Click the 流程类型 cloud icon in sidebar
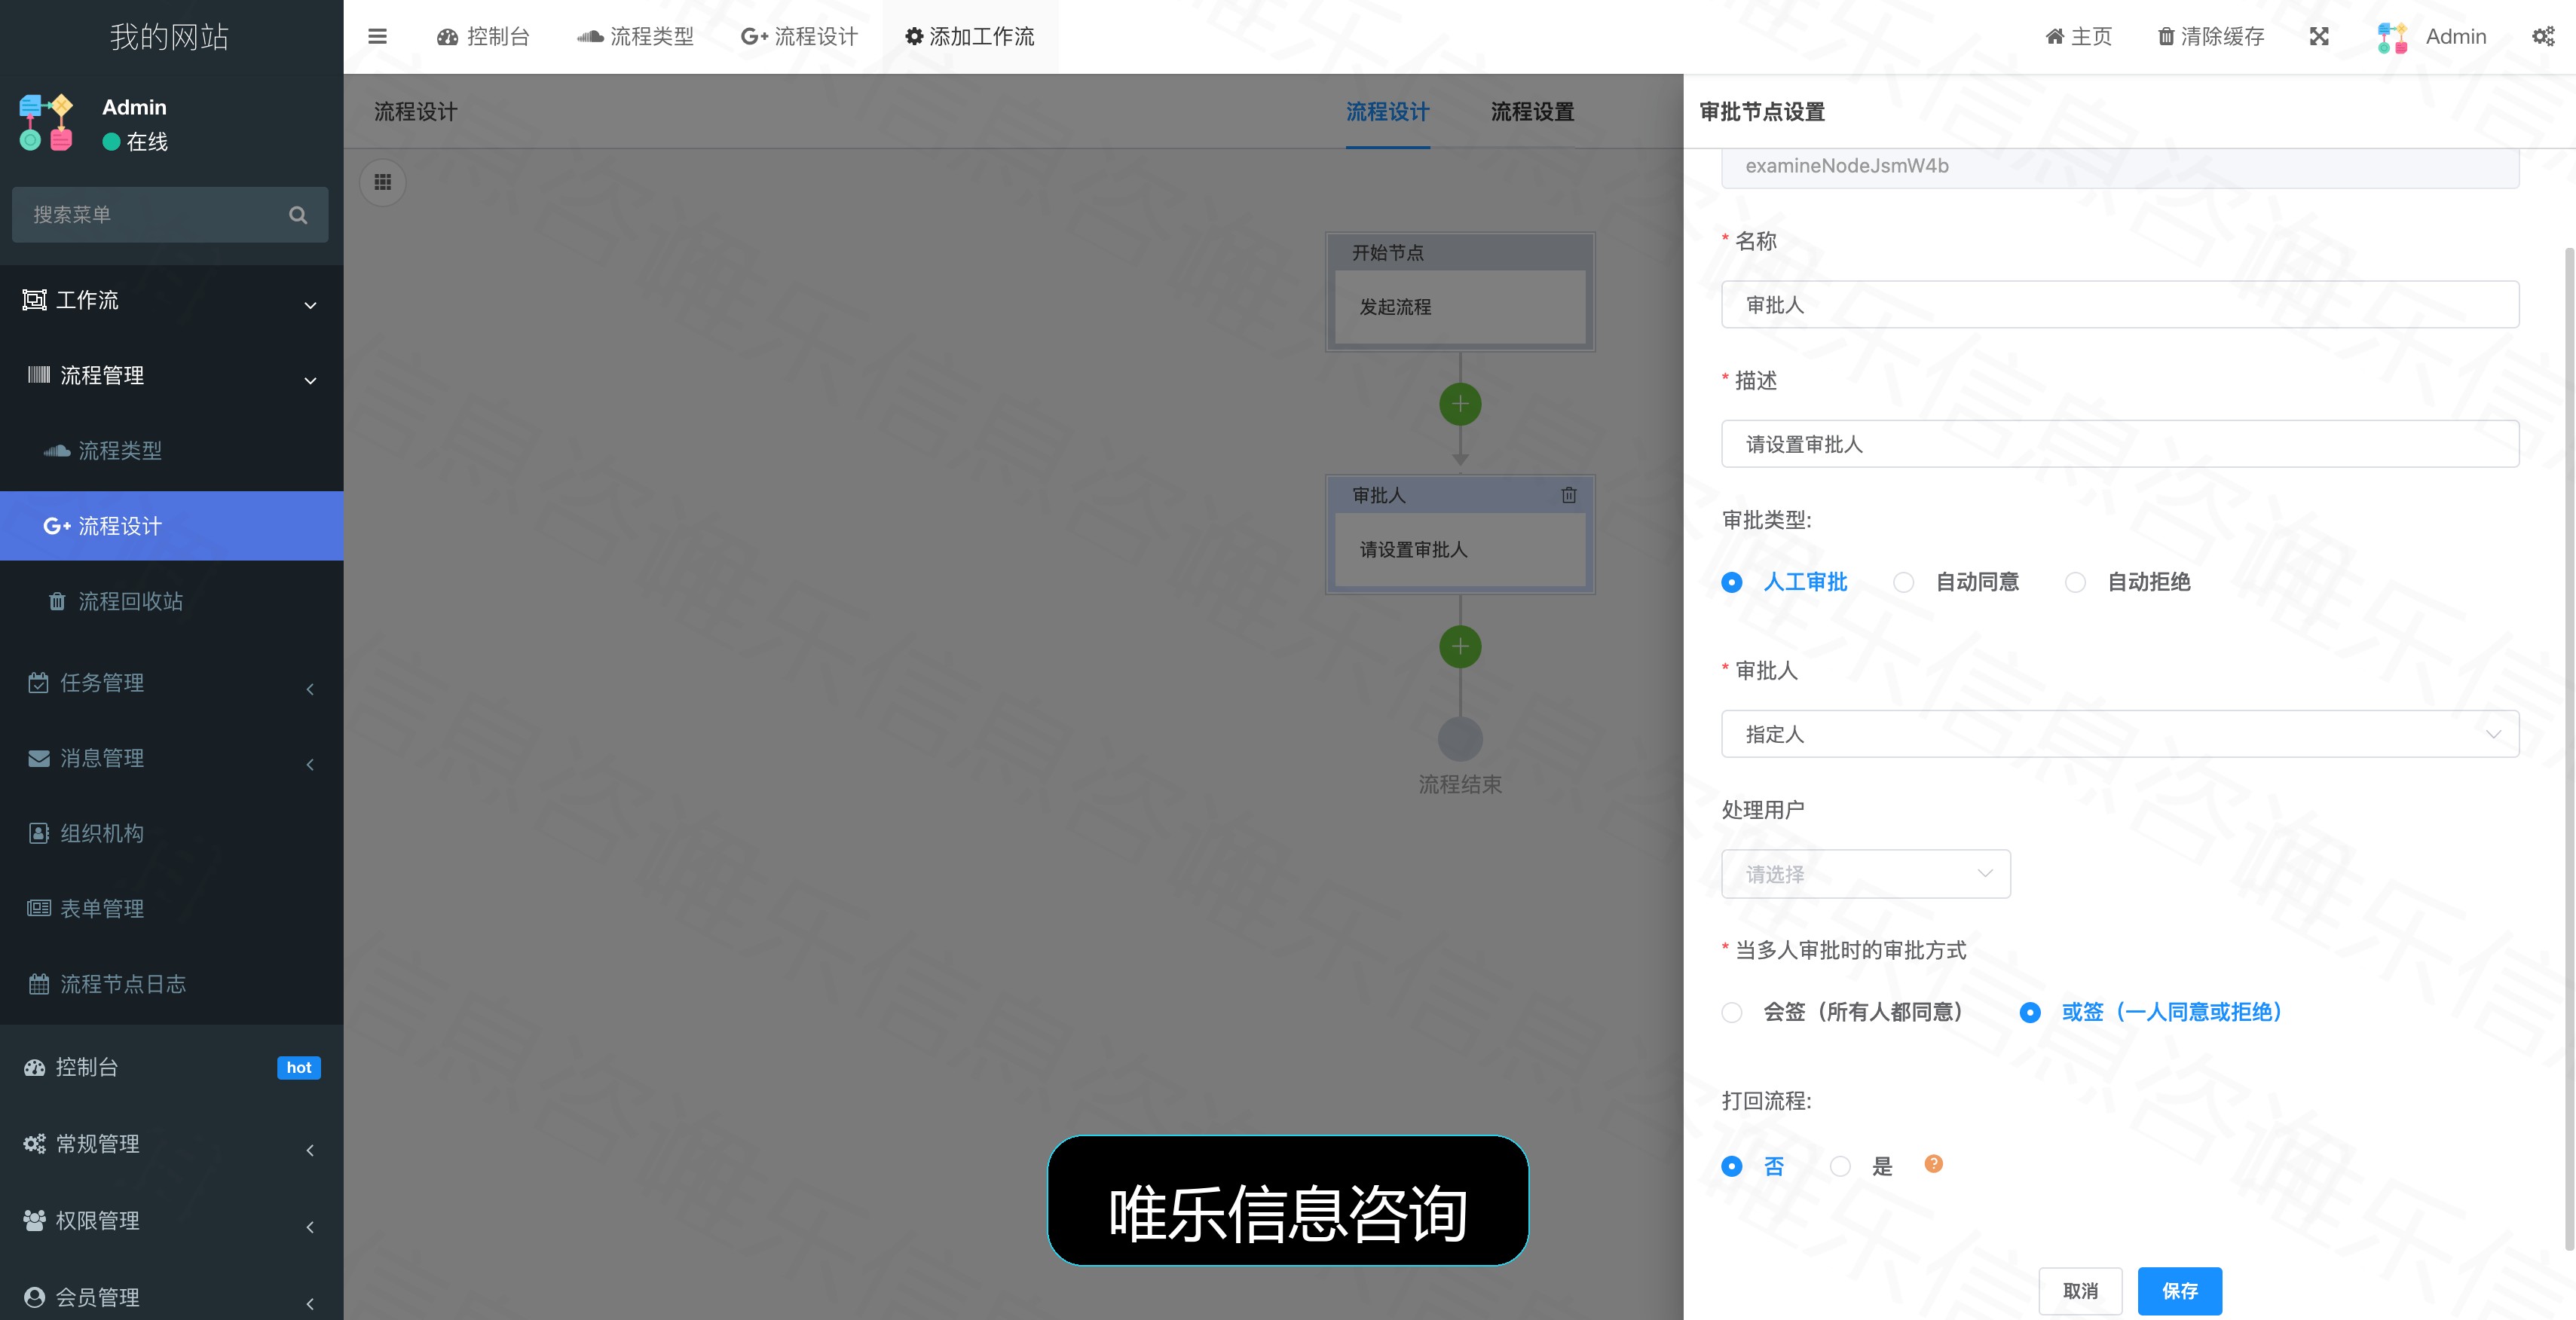The height and width of the screenshot is (1320, 2576). 56,451
